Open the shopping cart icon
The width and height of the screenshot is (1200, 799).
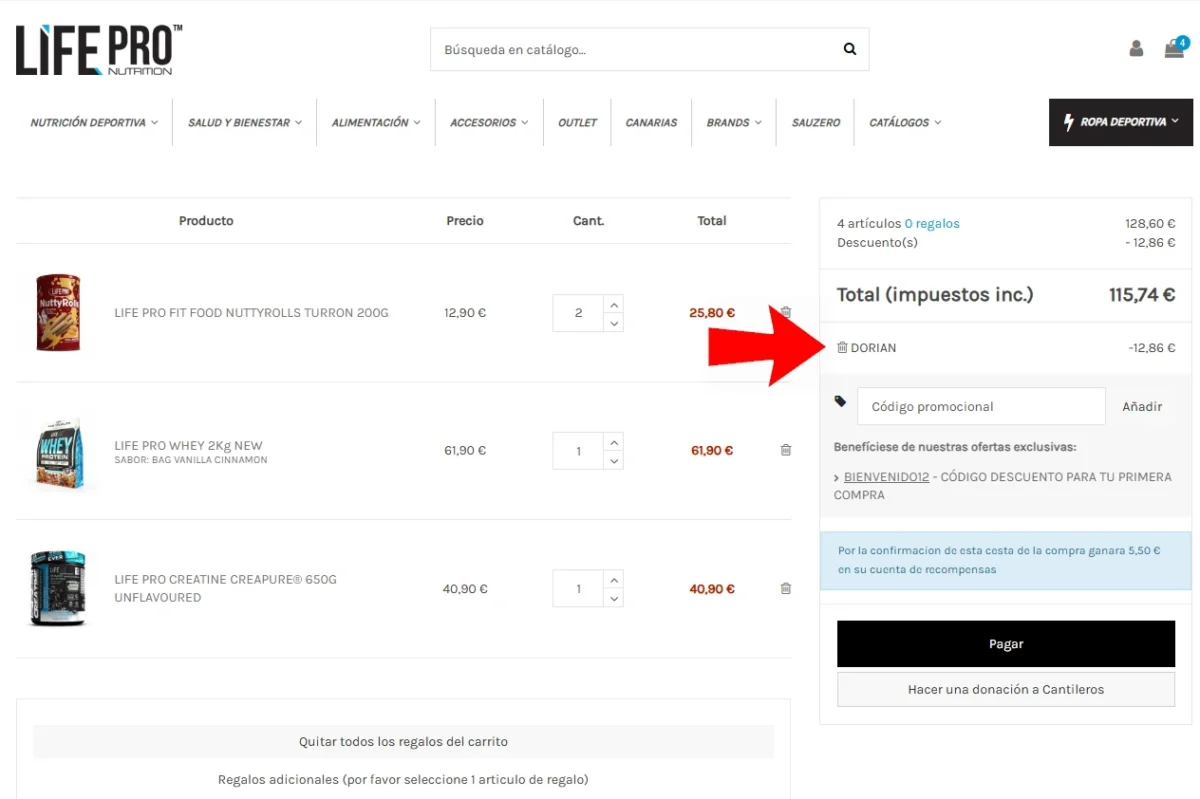[x=1174, y=48]
